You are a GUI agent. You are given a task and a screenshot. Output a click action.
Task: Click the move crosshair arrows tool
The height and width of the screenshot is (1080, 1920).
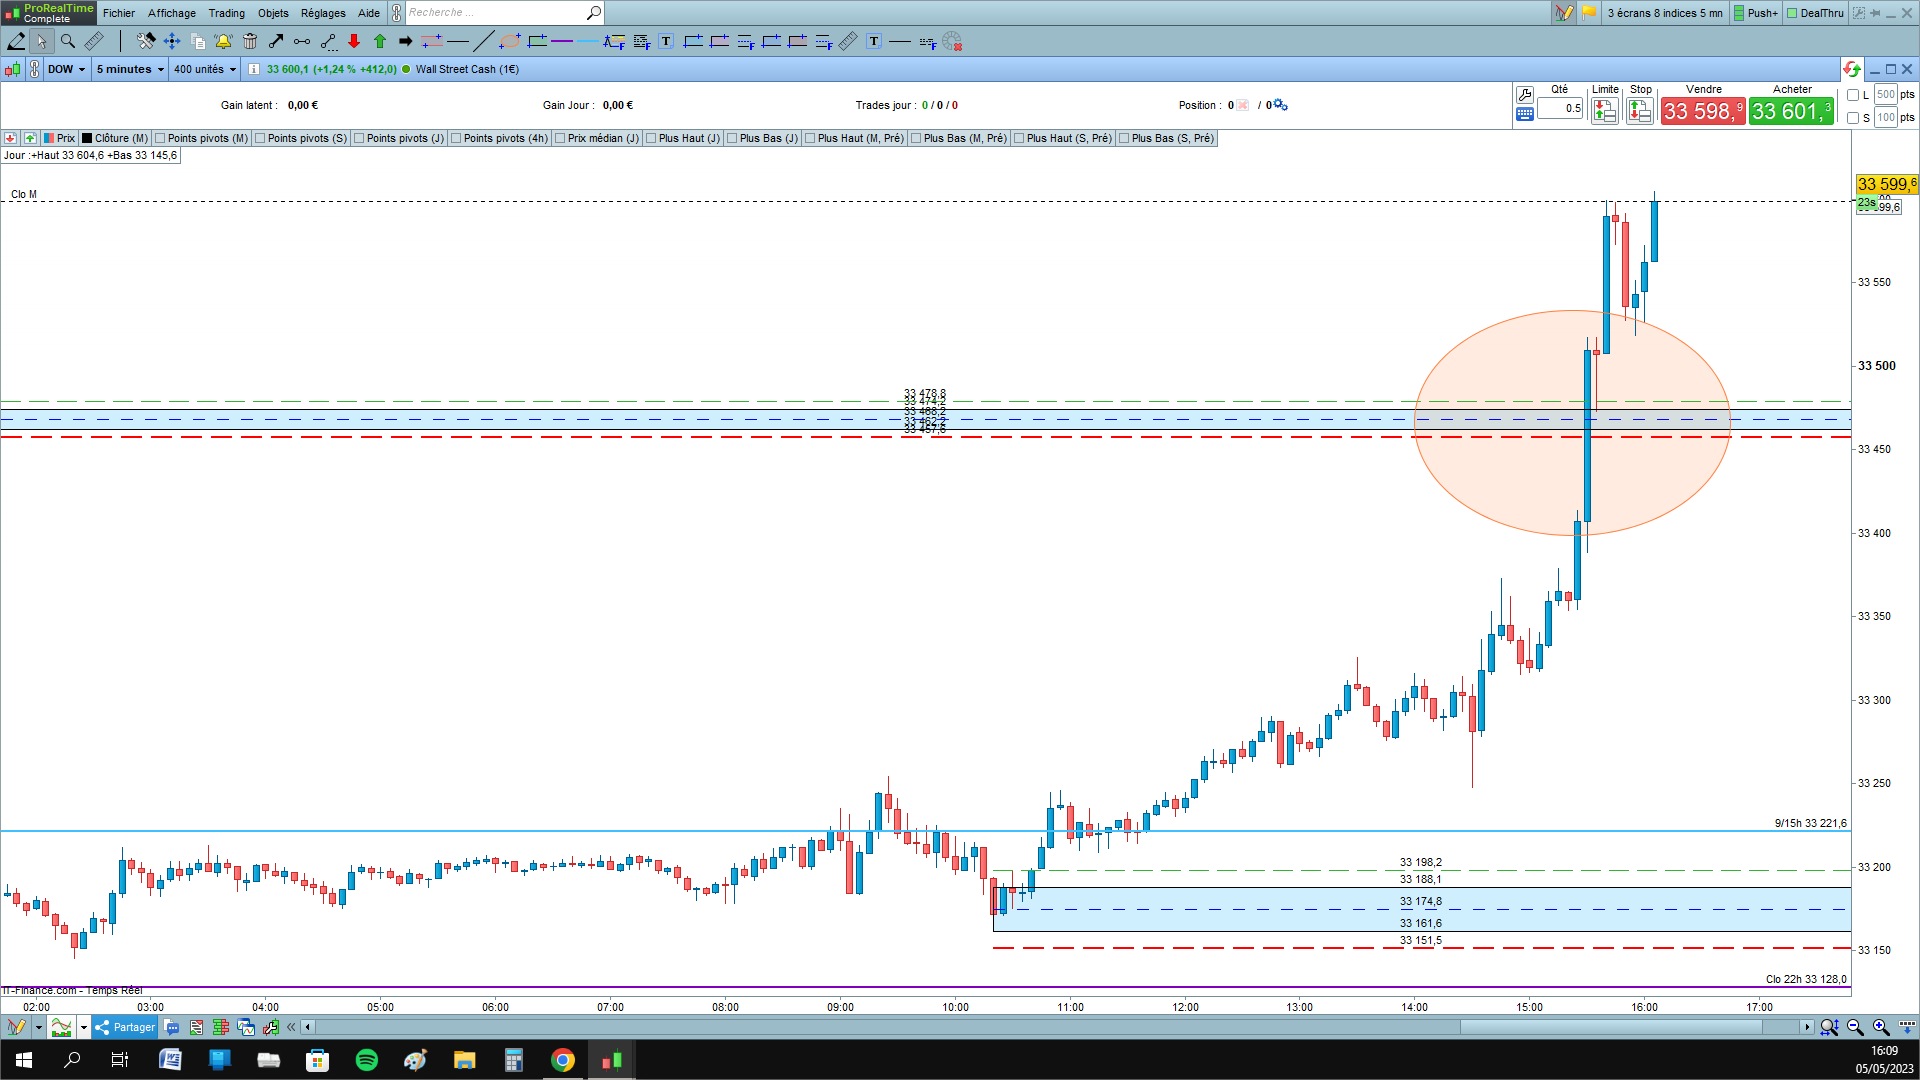pos(172,41)
